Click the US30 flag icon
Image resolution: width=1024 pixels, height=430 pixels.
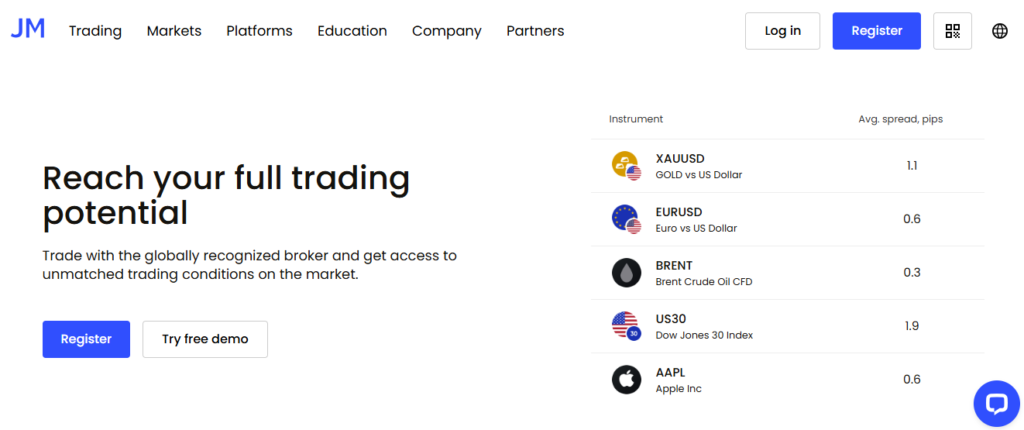click(626, 326)
